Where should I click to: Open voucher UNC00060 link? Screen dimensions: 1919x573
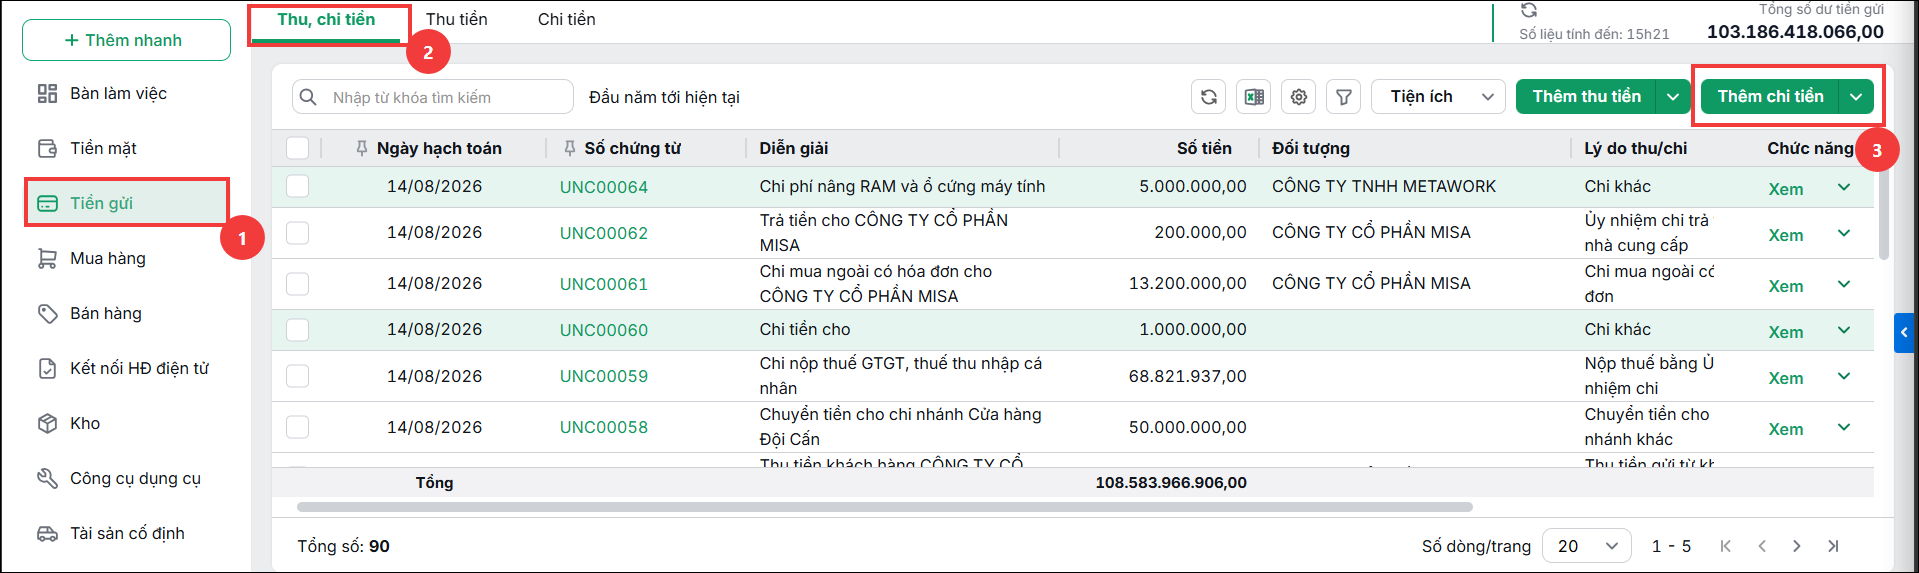point(604,330)
